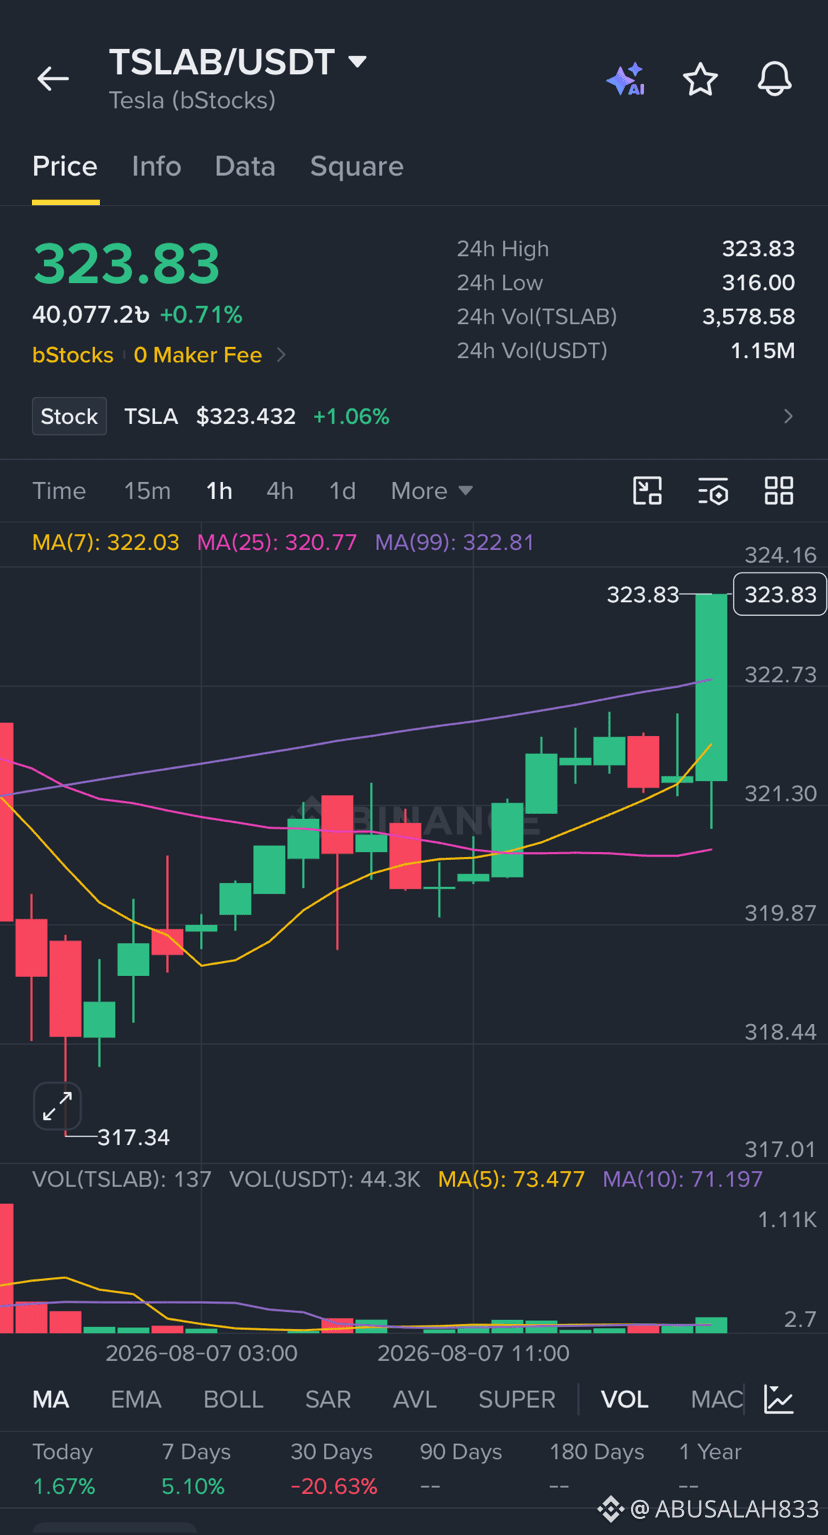Tap 24h Vol(USDT) value 1.15M
The image size is (828, 1535).
[763, 351]
